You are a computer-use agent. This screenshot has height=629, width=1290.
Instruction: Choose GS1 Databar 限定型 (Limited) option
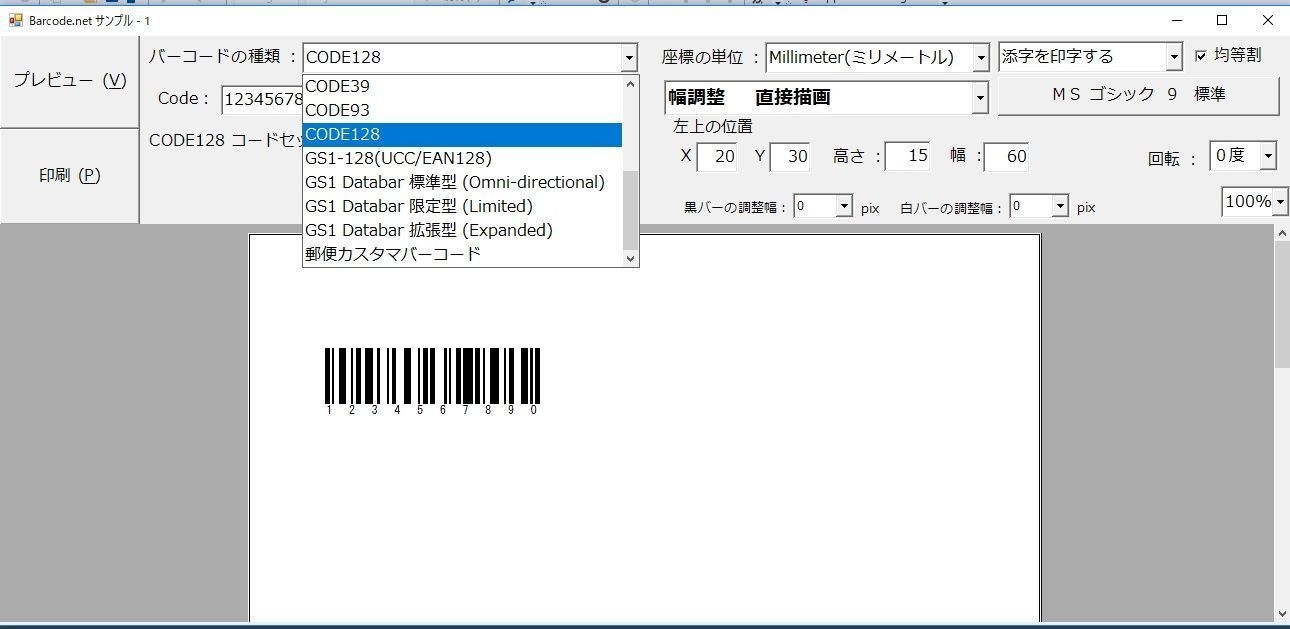418,206
